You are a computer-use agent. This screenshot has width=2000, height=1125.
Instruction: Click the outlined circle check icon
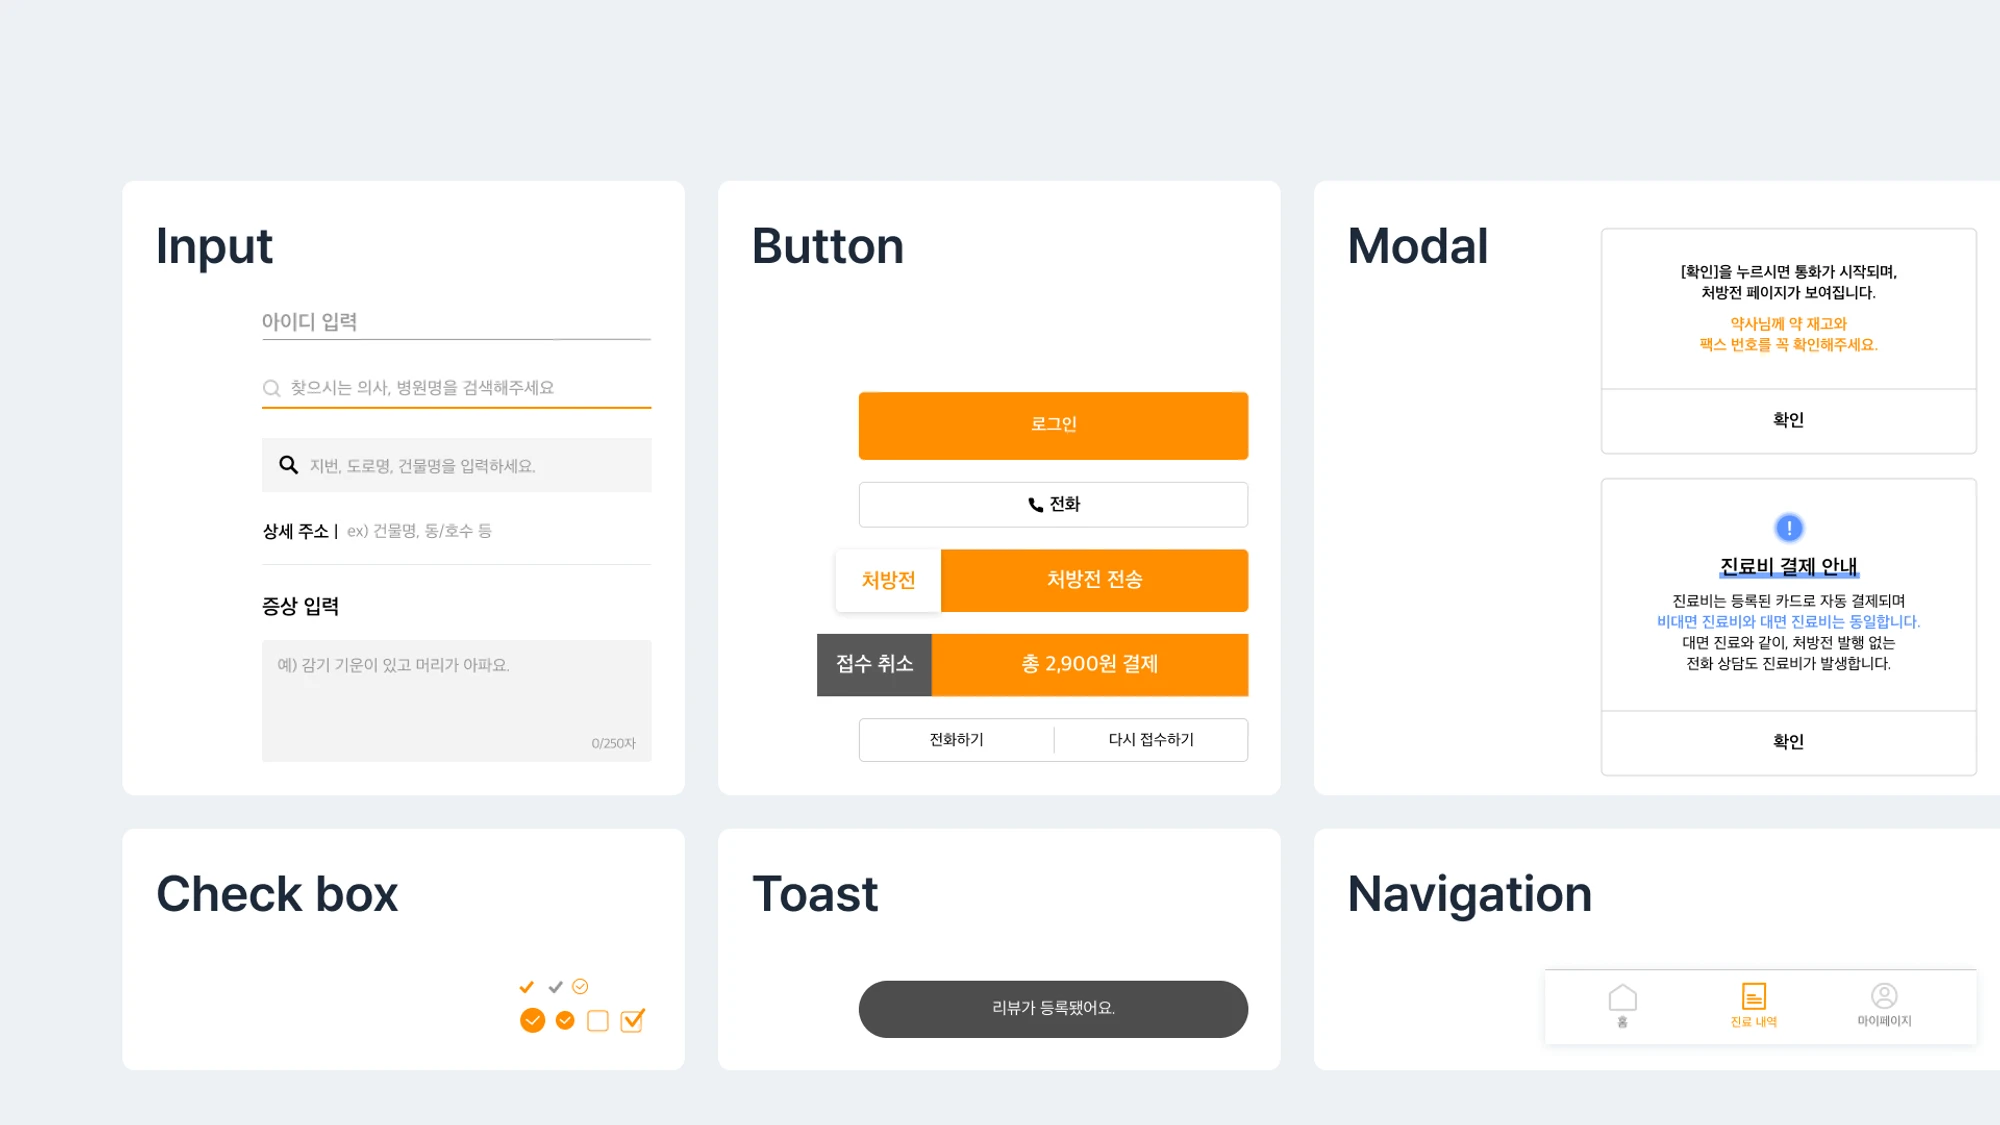pos(580,986)
